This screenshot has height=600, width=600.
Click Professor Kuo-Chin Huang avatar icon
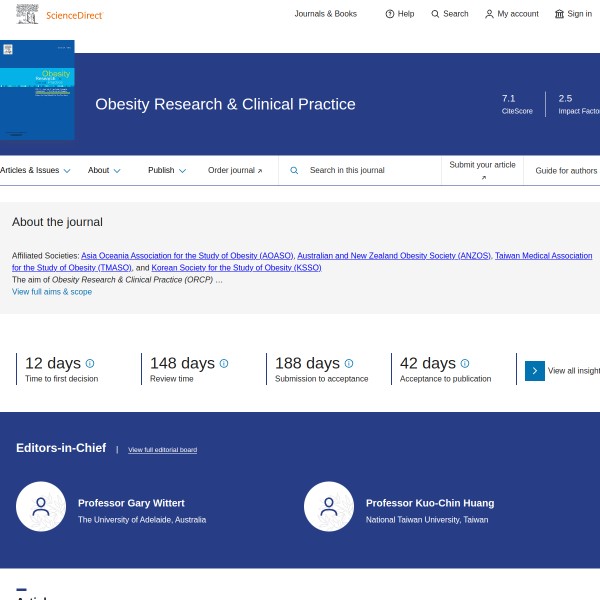click(x=329, y=506)
